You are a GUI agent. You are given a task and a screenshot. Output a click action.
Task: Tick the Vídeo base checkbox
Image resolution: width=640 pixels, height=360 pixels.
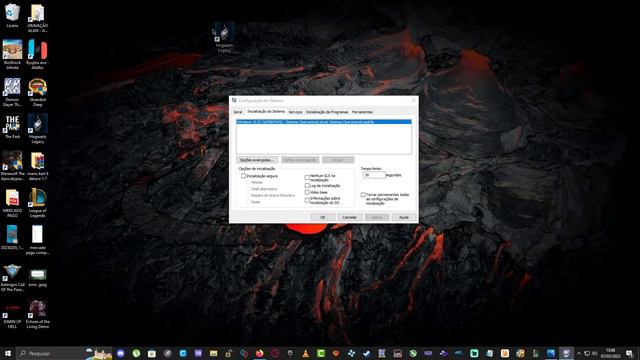(x=307, y=192)
